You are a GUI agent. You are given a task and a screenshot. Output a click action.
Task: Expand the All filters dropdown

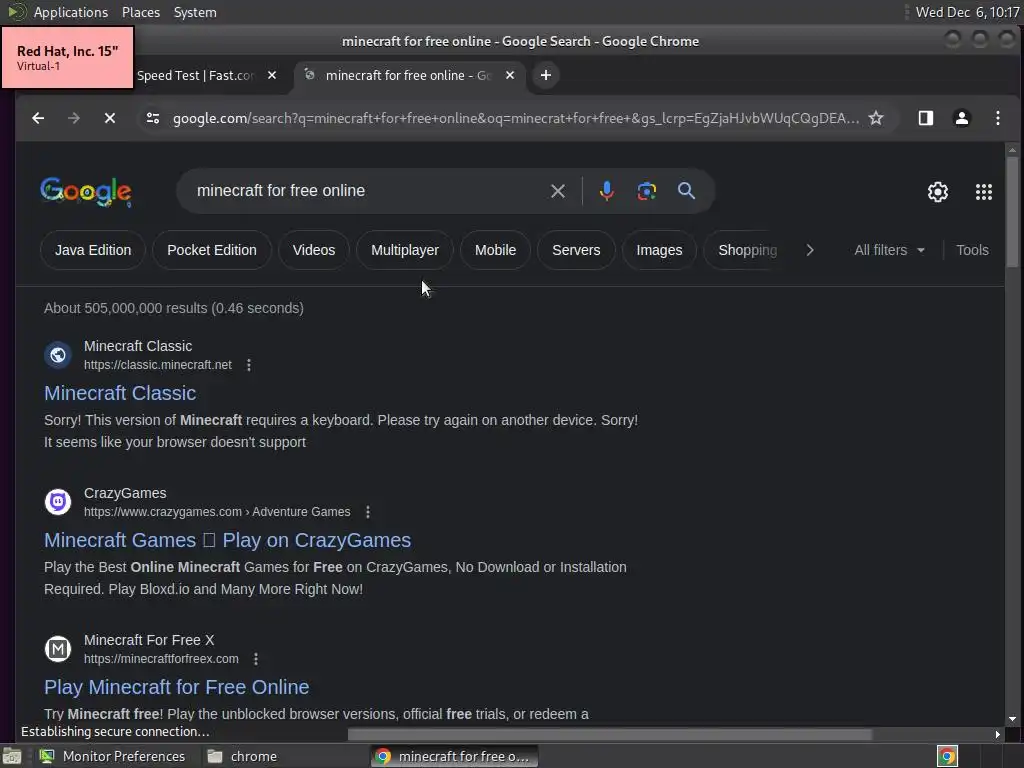(x=889, y=250)
